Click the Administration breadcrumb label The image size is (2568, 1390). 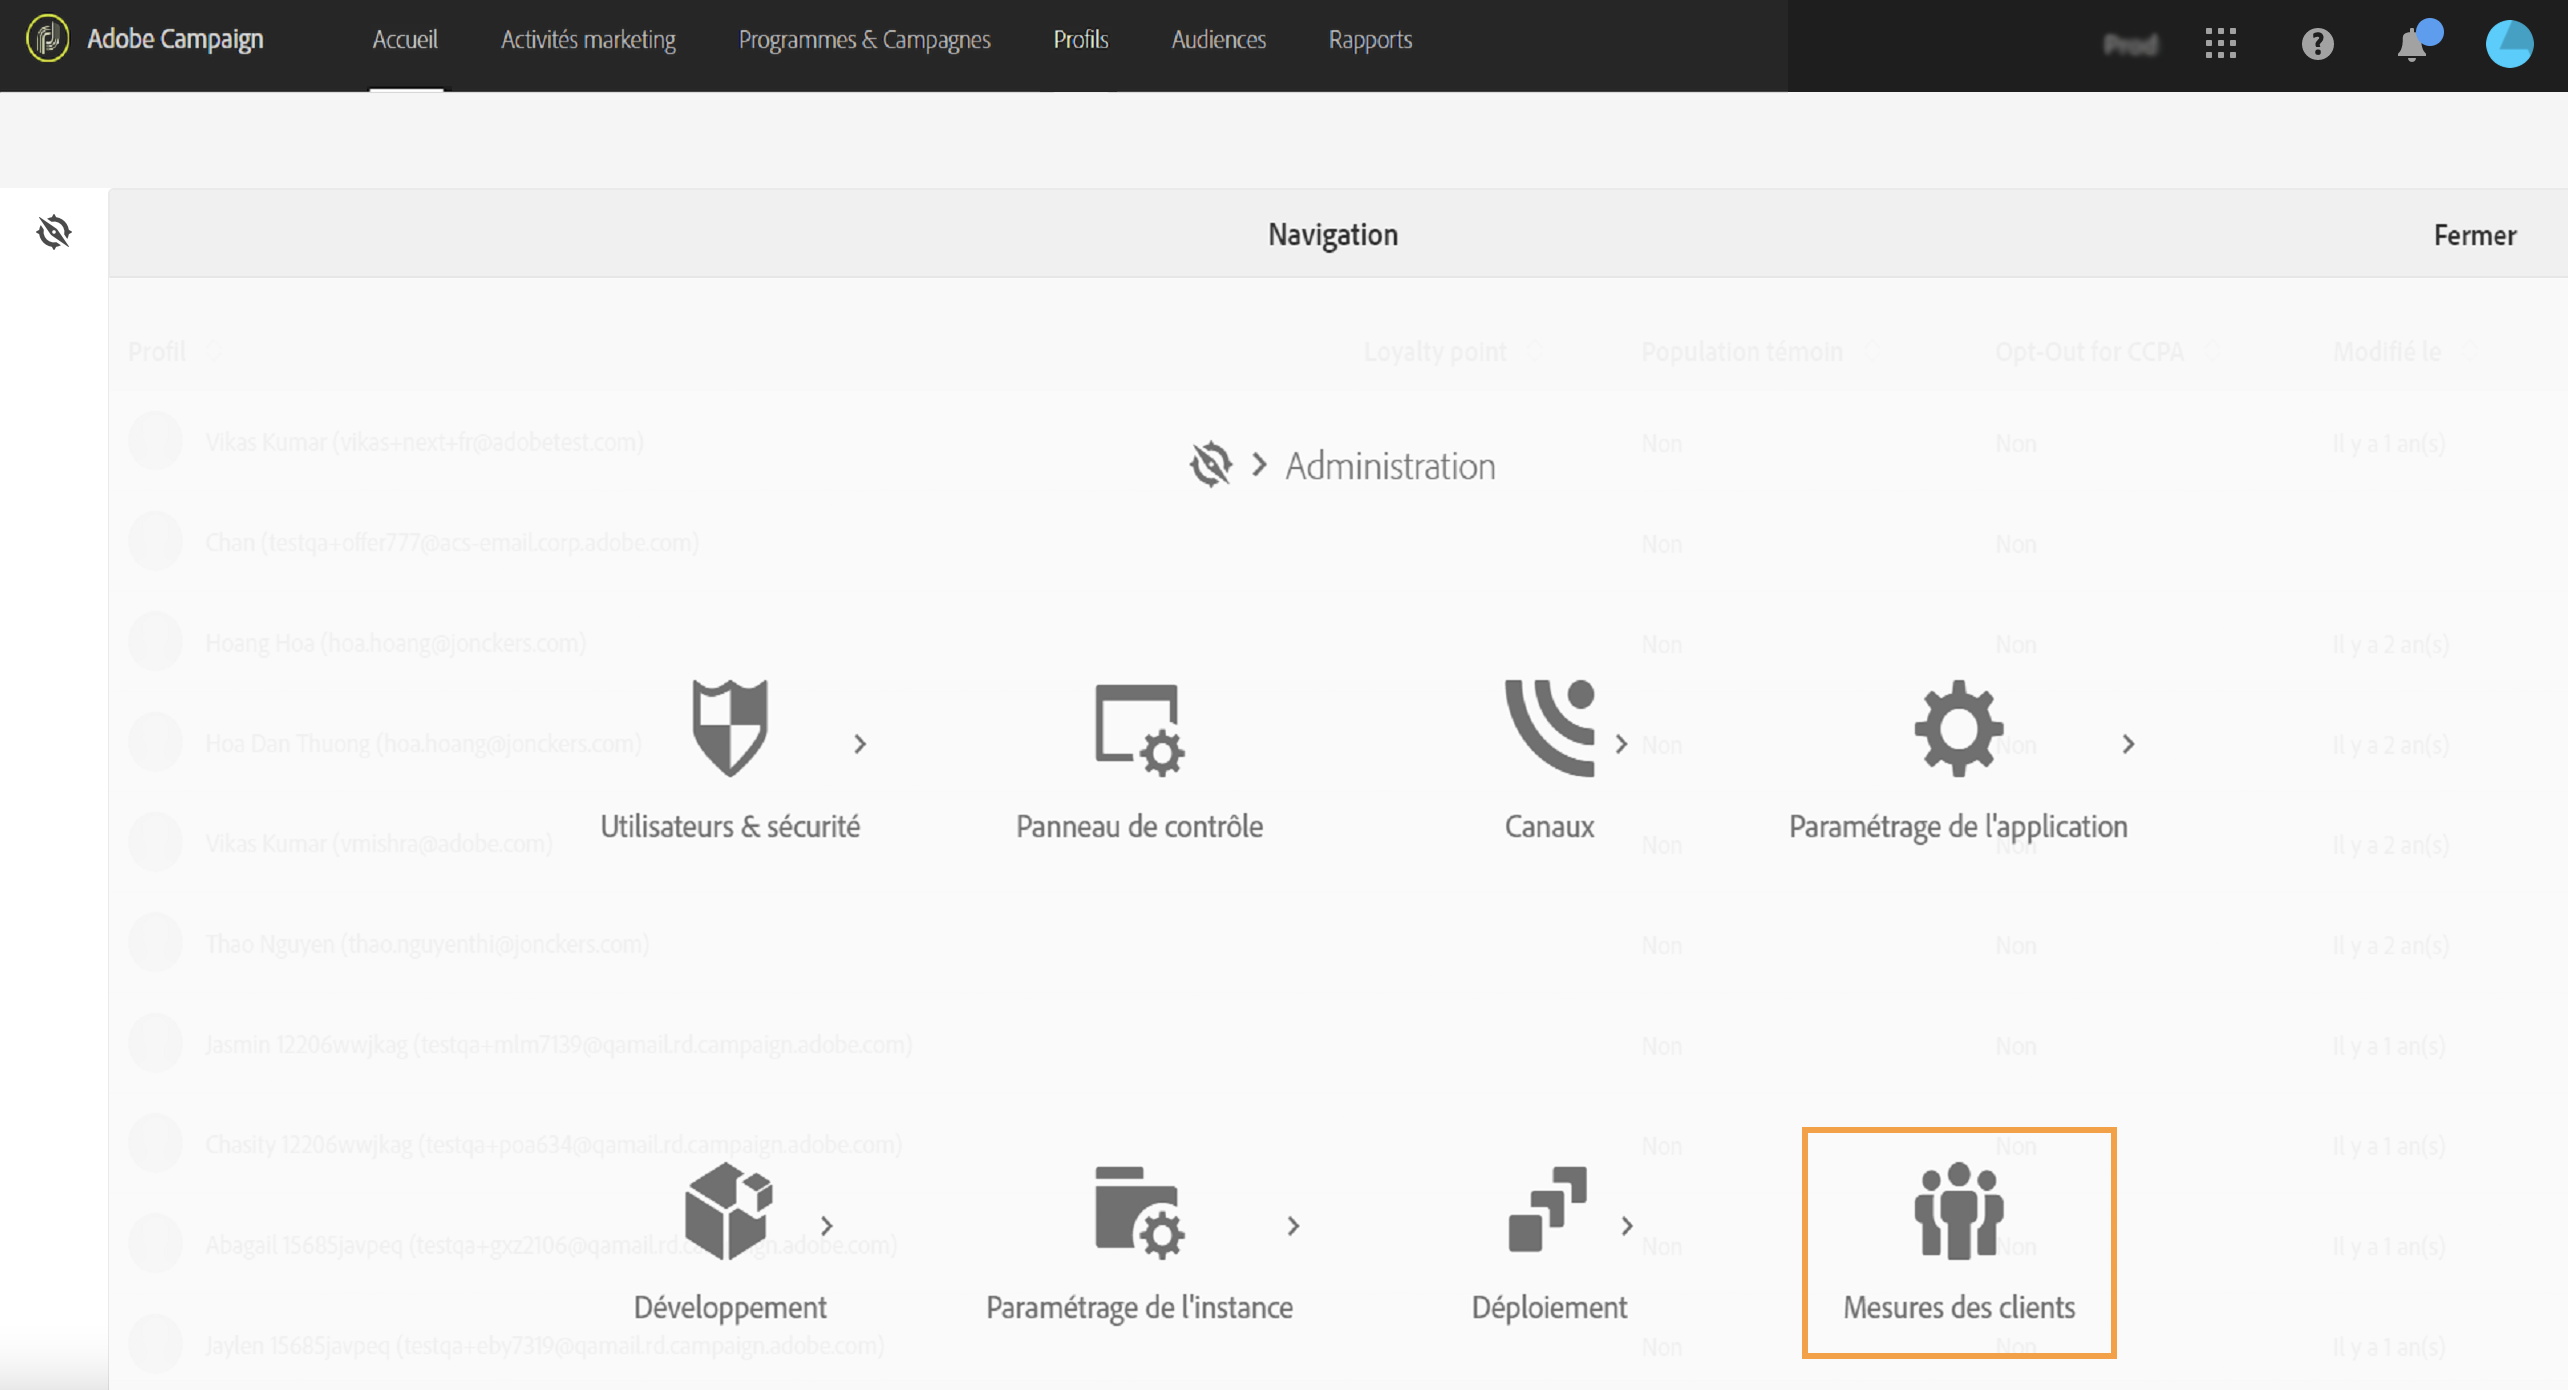tap(1390, 466)
